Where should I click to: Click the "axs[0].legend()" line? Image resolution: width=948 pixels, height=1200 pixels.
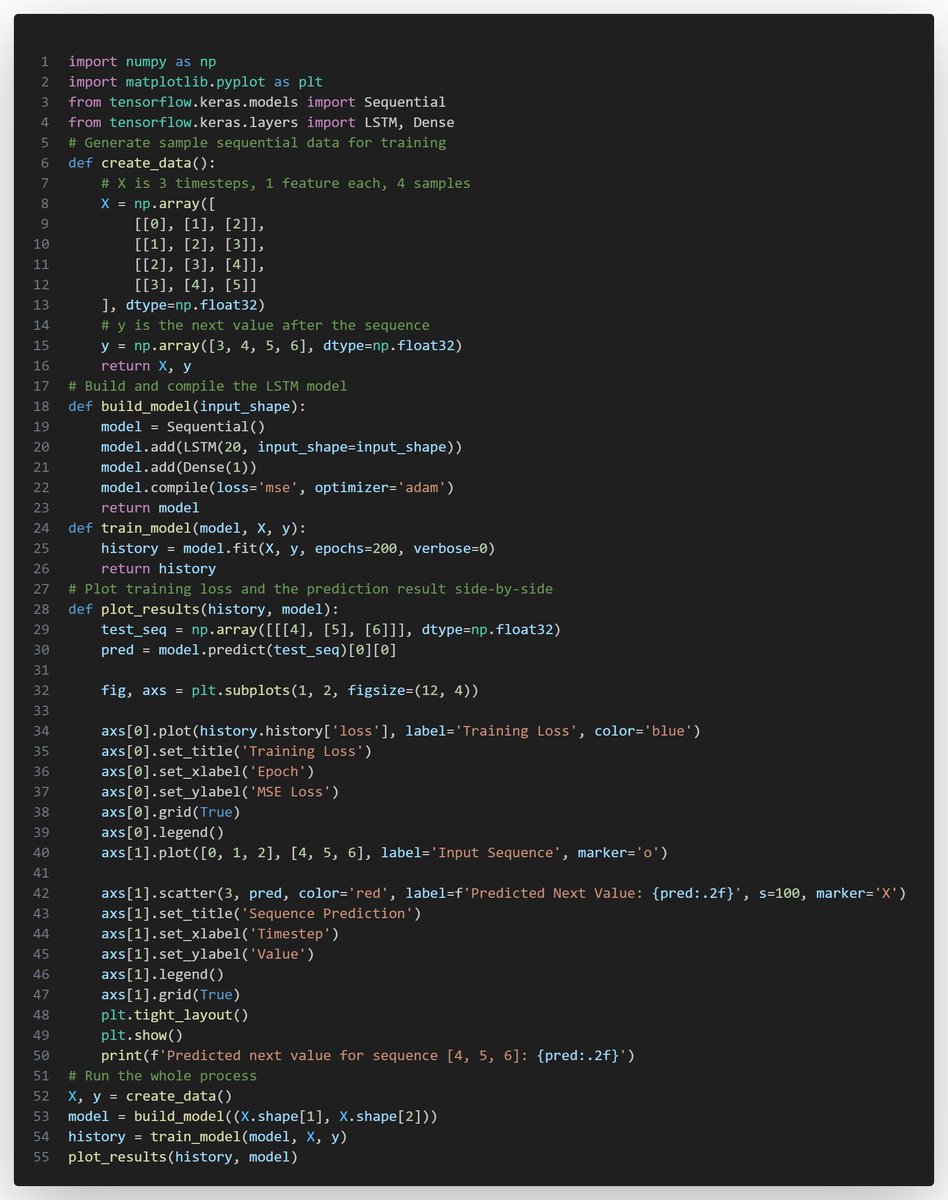(x=162, y=831)
